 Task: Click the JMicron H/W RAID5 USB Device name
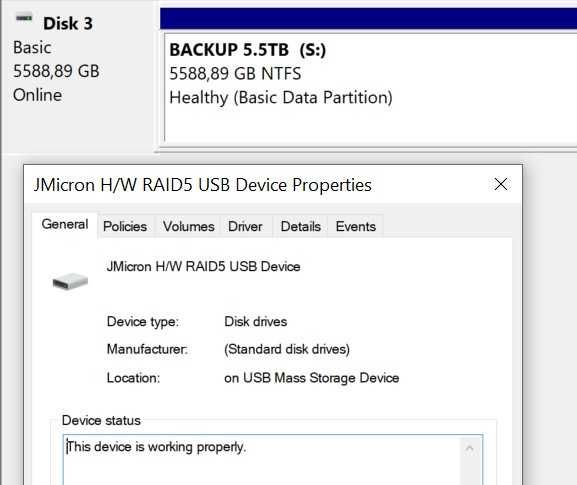[x=203, y=266]
